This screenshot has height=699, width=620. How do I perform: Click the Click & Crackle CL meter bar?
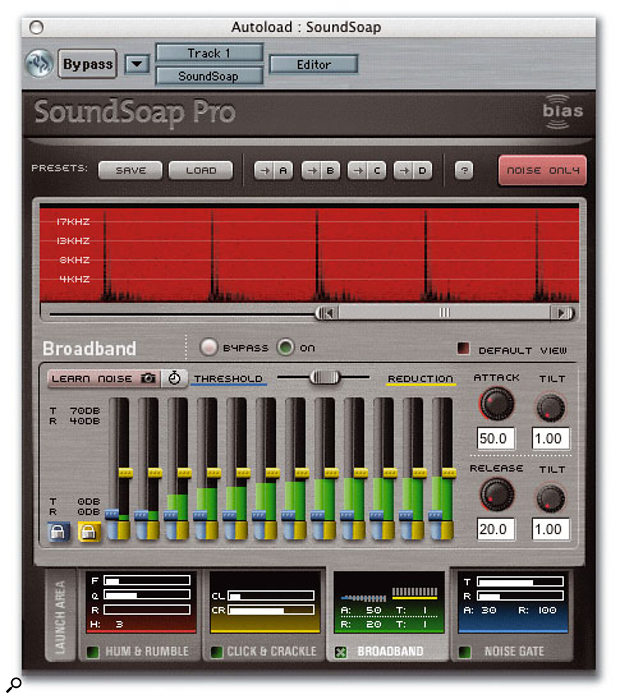pyautogui.click(x=271, y=596)
